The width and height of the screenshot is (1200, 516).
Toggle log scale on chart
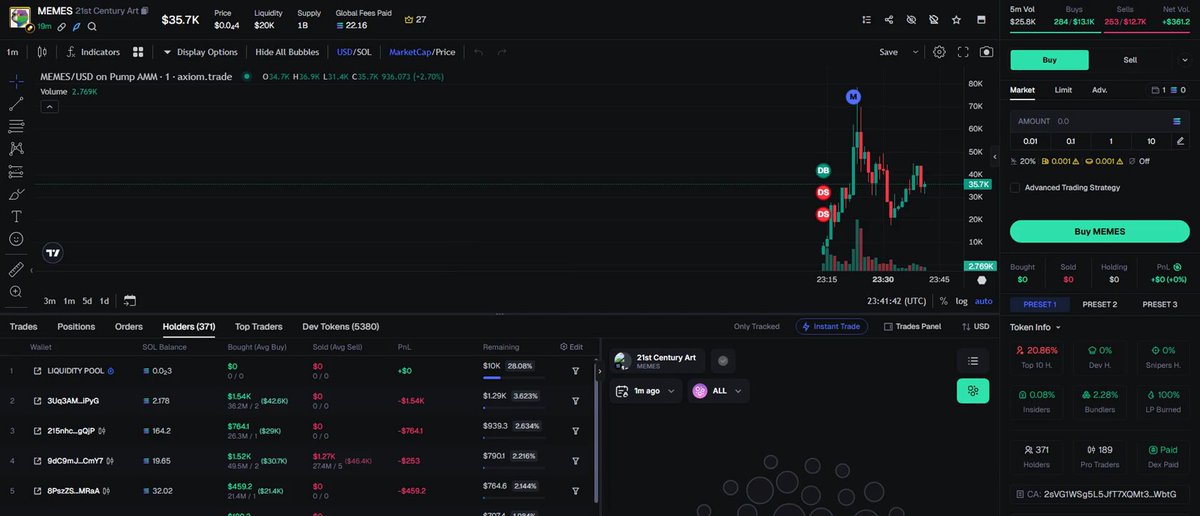tap(961, 300)
